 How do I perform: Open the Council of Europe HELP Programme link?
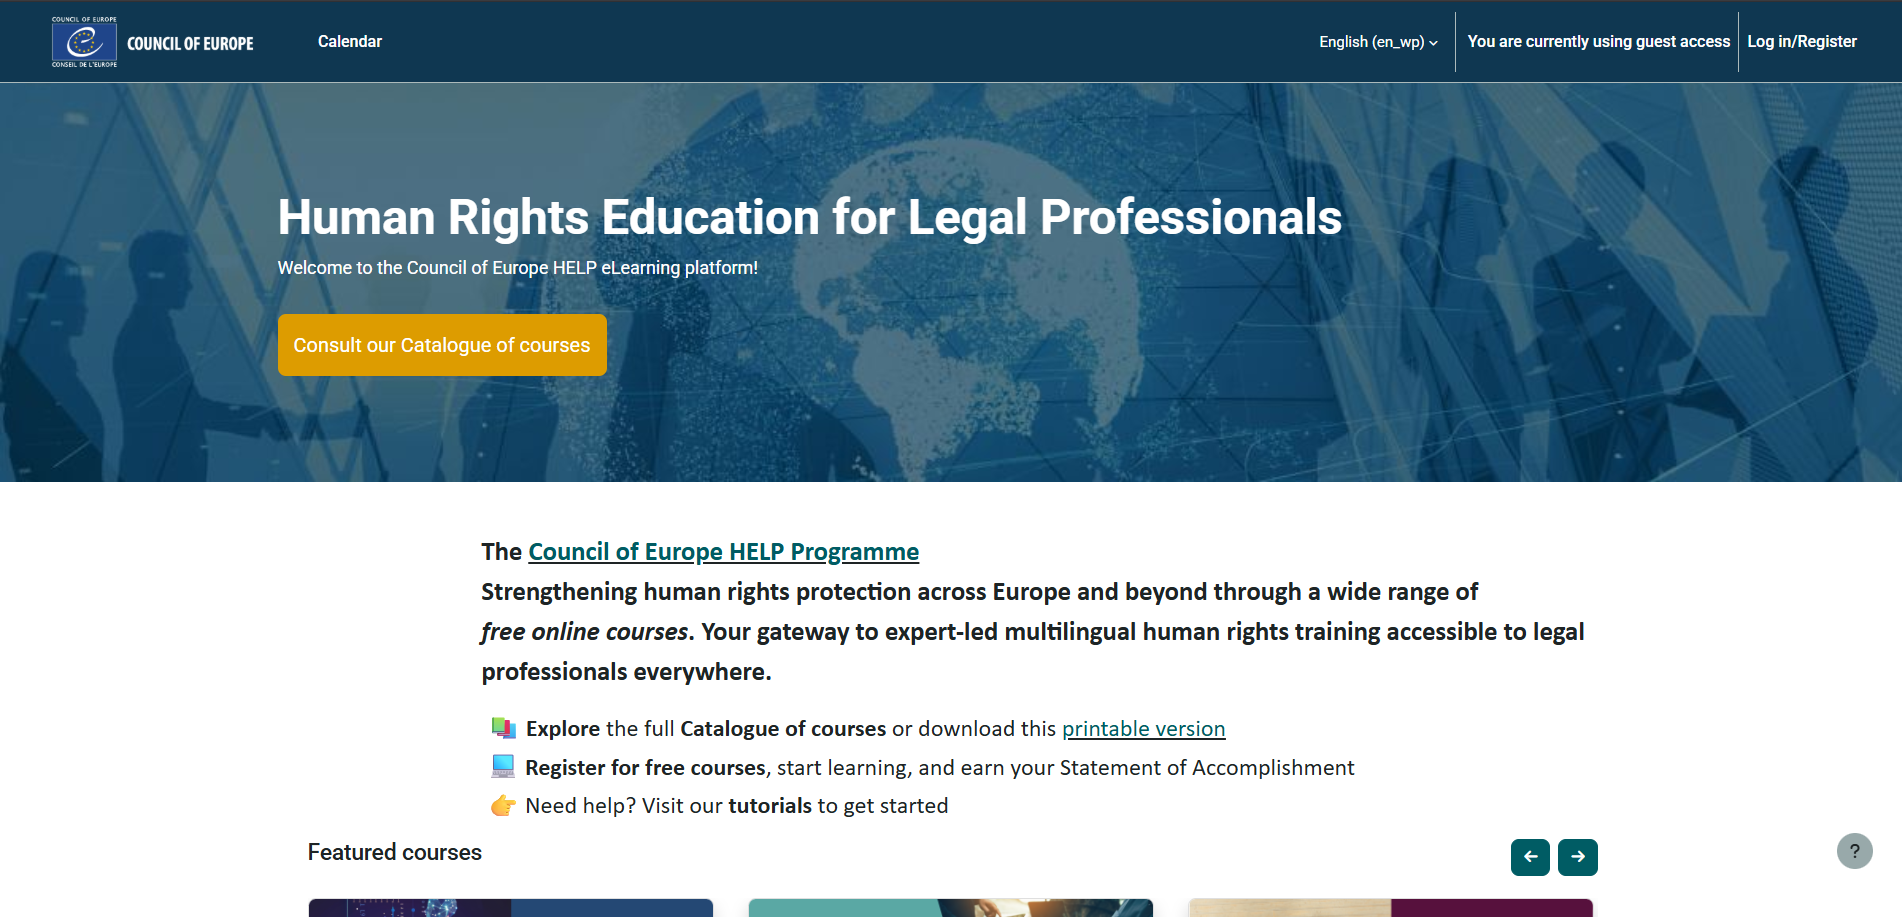(723, 552)
